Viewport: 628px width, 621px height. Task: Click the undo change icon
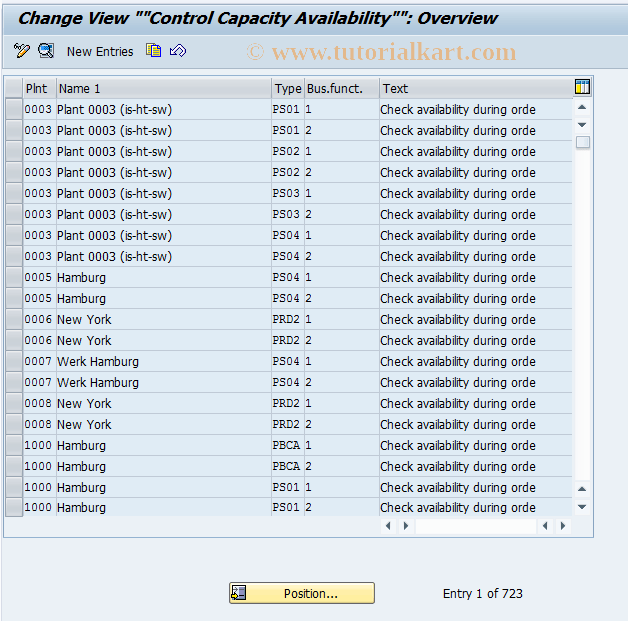click(178, 51)
